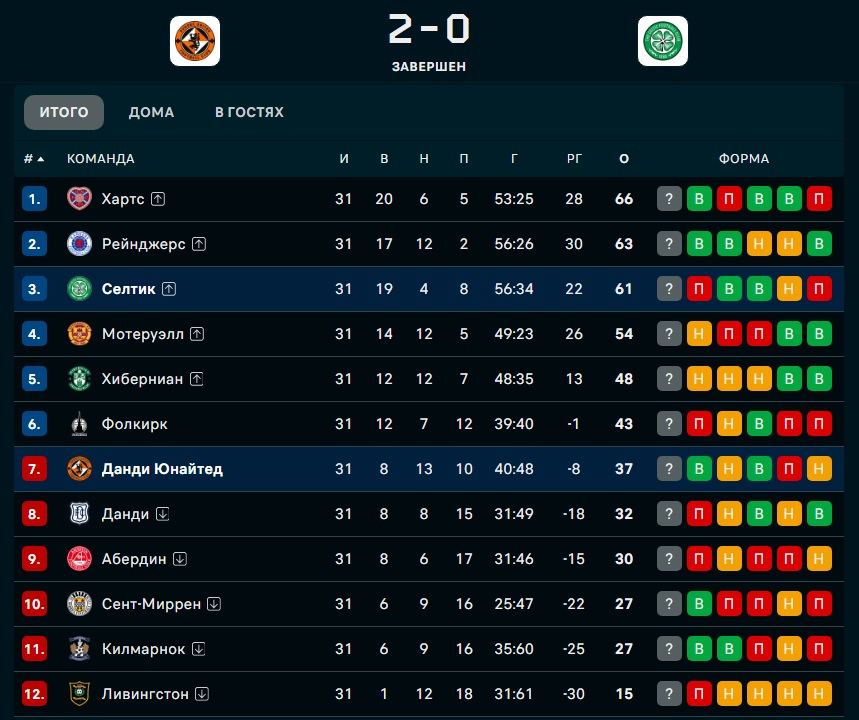Click the relegation arrow icon beside Ливингстон
The height and width of the screenshot is (720, 859).
pyautogui.click(x=202, y=694)
